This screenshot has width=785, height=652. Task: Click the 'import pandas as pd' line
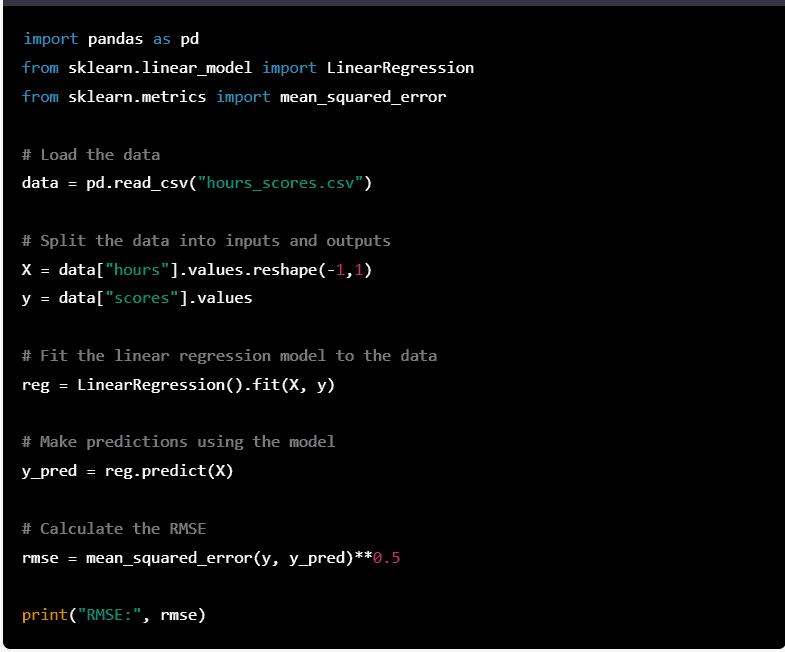pyautogui.click(x=110, y=39)
